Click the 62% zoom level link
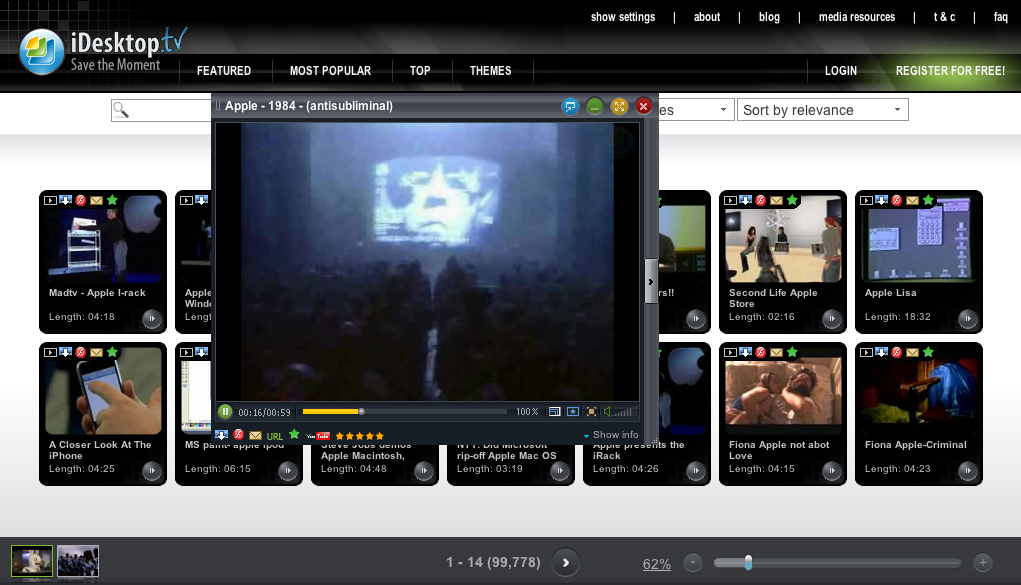This screenshot has height=585, width=1021. 656,564
